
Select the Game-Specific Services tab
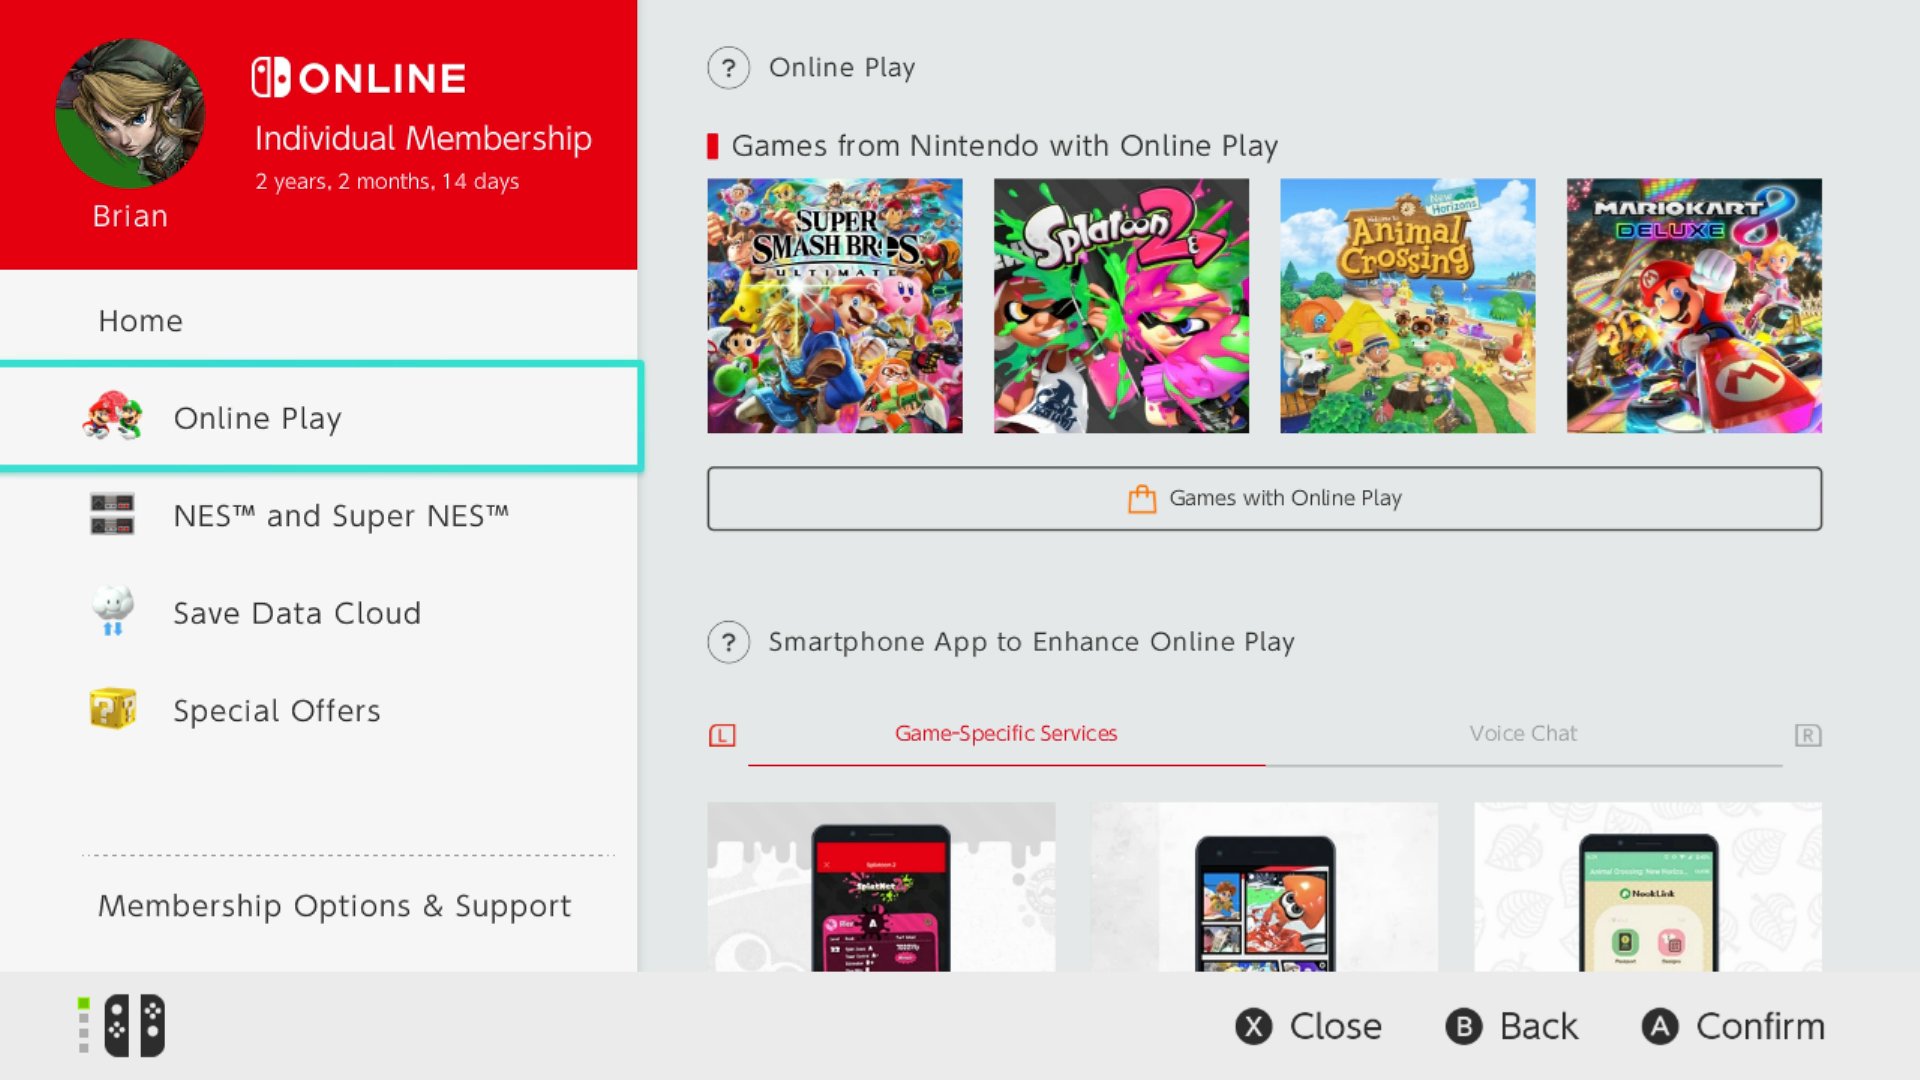1006,733
